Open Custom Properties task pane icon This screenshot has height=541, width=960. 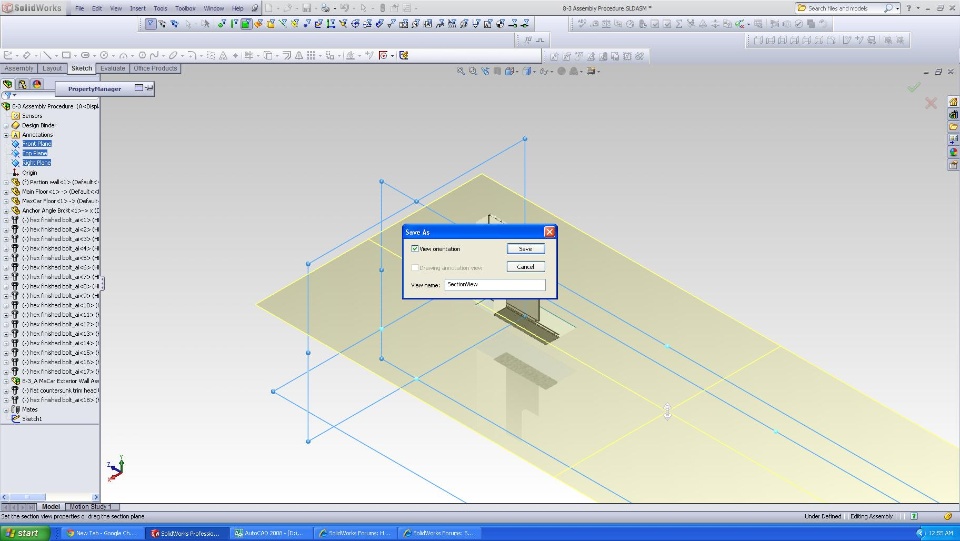click(953, 165)
